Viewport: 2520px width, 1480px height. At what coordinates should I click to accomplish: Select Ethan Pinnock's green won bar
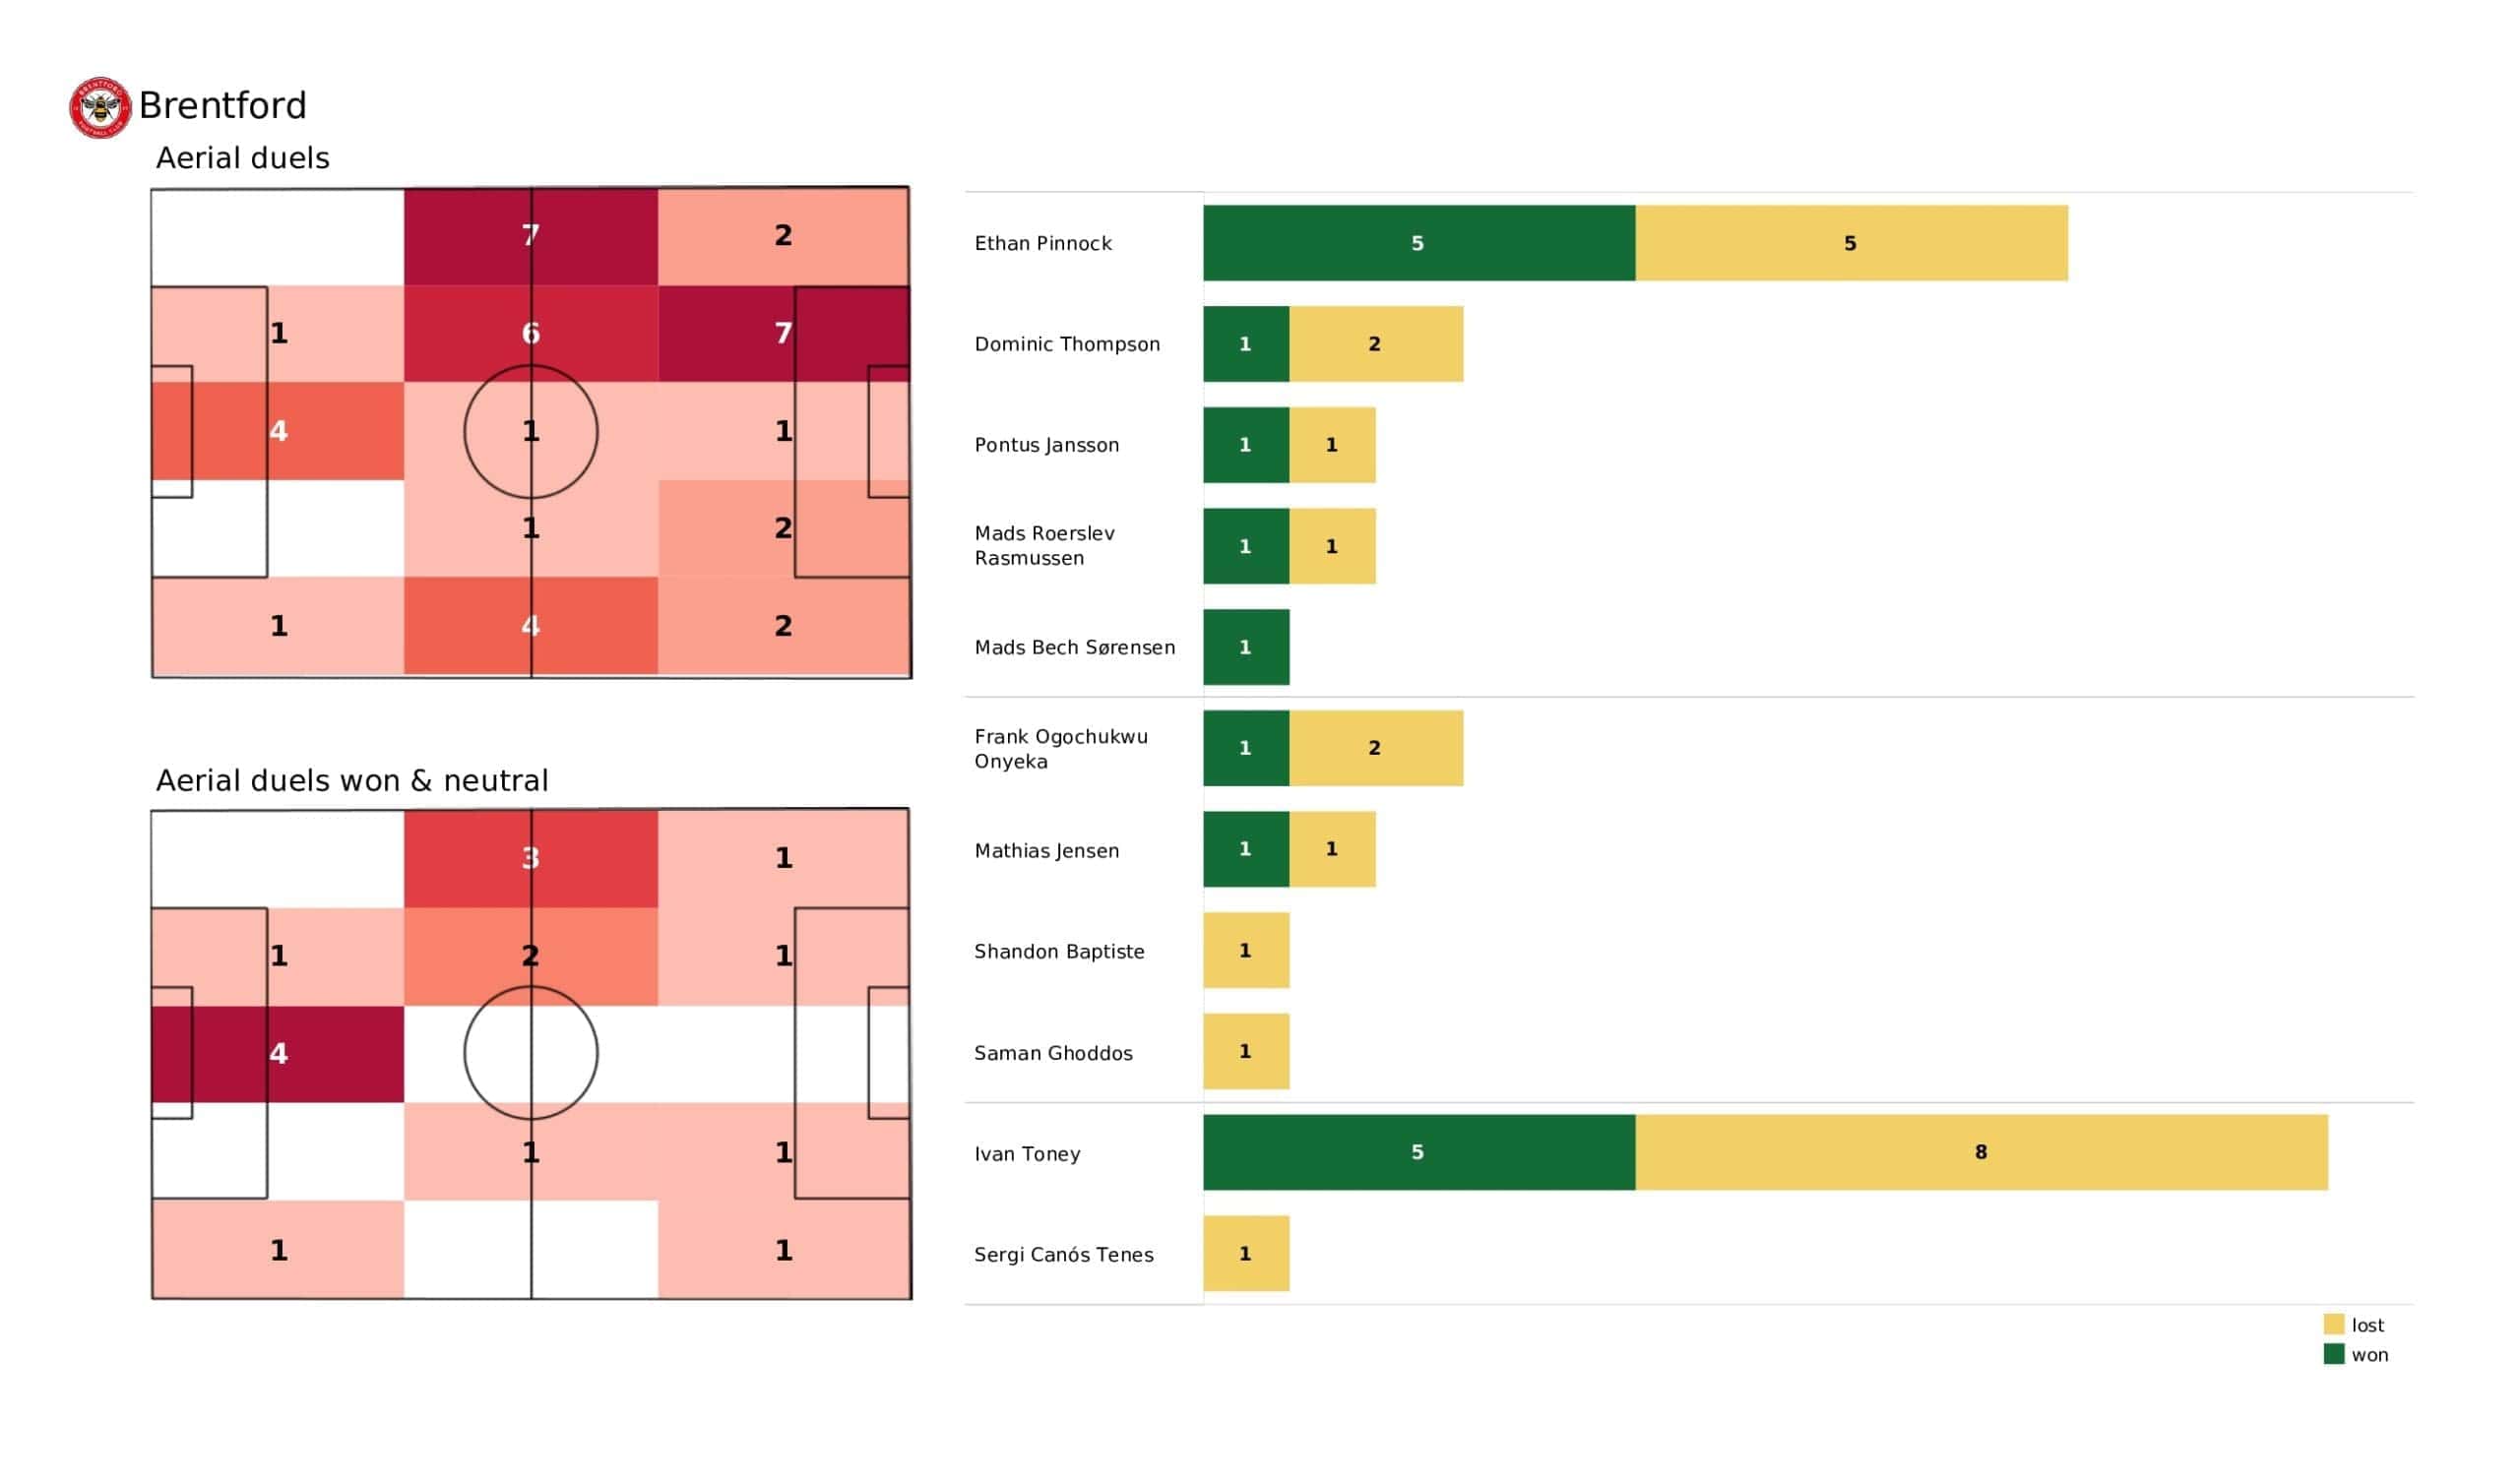click(x=1418, y=243)
